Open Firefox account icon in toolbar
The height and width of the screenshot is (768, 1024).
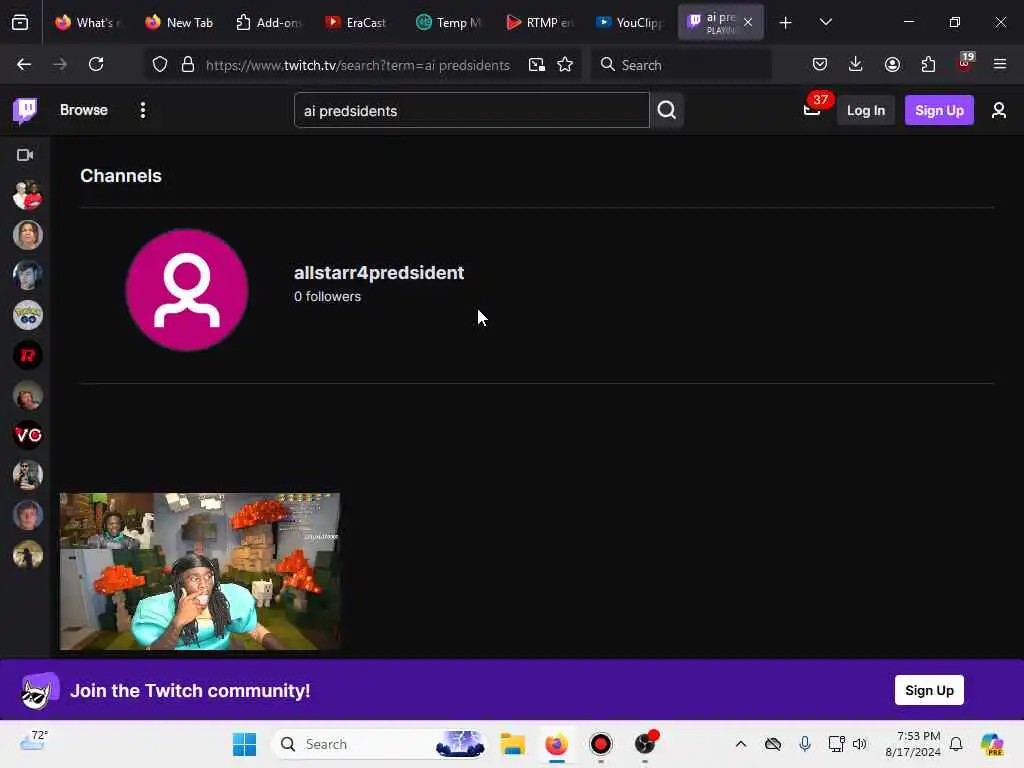pos(892,64)
